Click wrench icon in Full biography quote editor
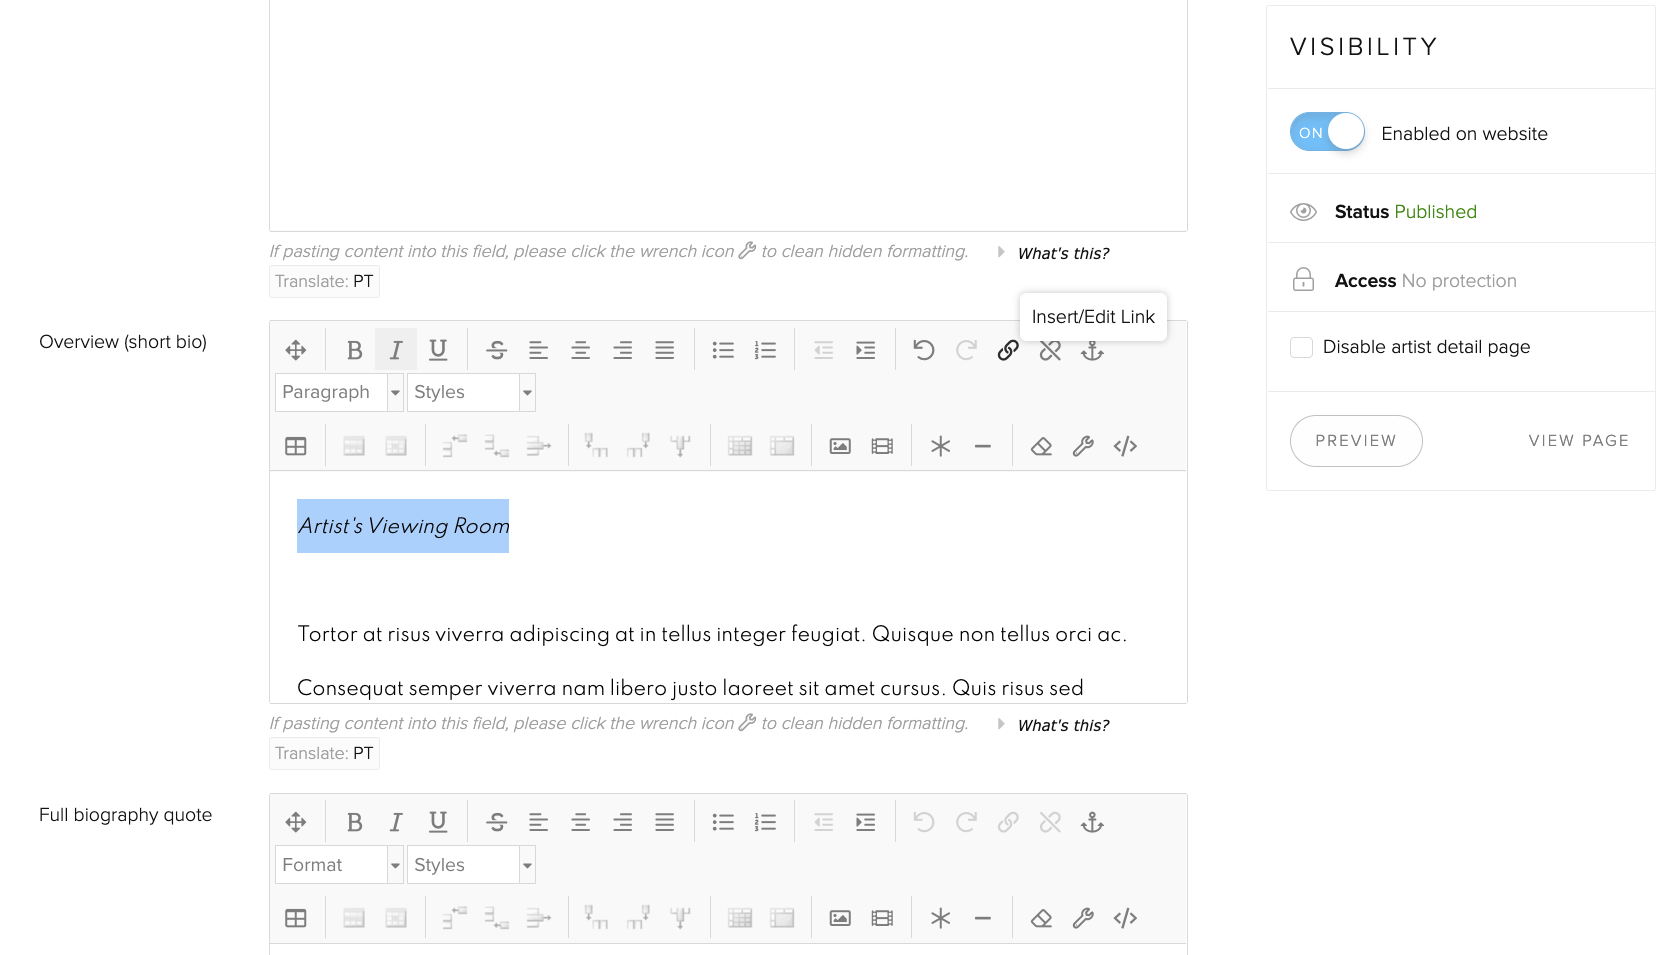 pos(1083,918)
